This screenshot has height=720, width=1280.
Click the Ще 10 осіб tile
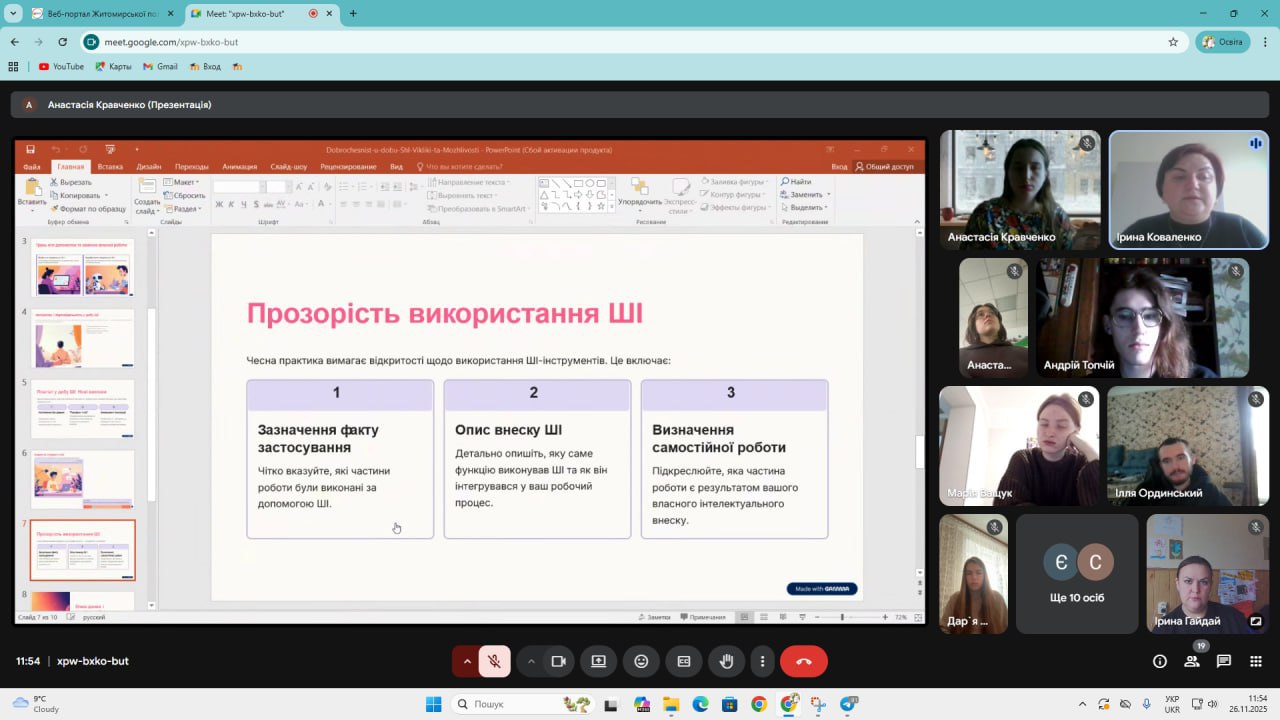coord(1077,574)
